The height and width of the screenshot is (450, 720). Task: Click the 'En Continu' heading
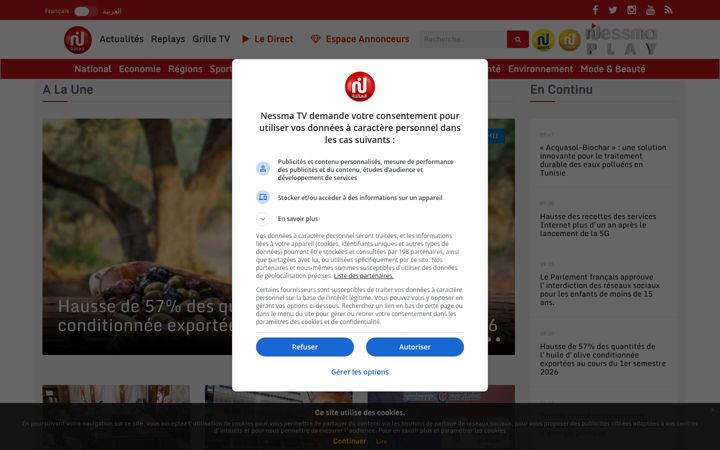coord(561,90)
